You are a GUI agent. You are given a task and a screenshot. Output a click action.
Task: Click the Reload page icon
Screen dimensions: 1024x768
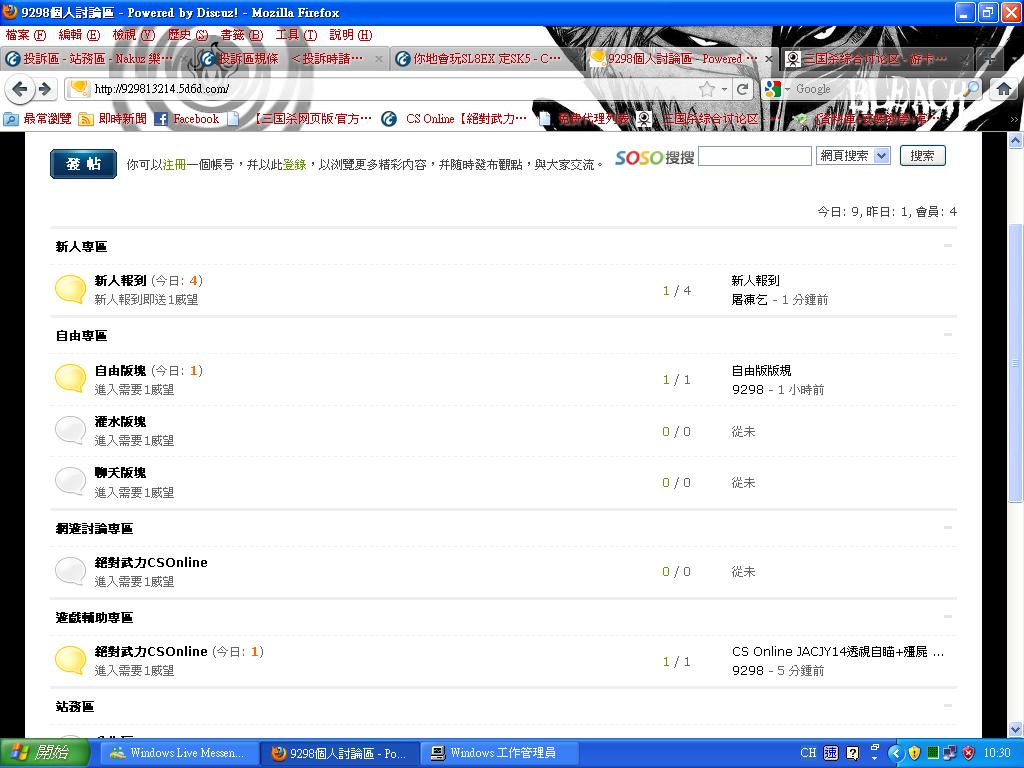click(x=742, y=89)
